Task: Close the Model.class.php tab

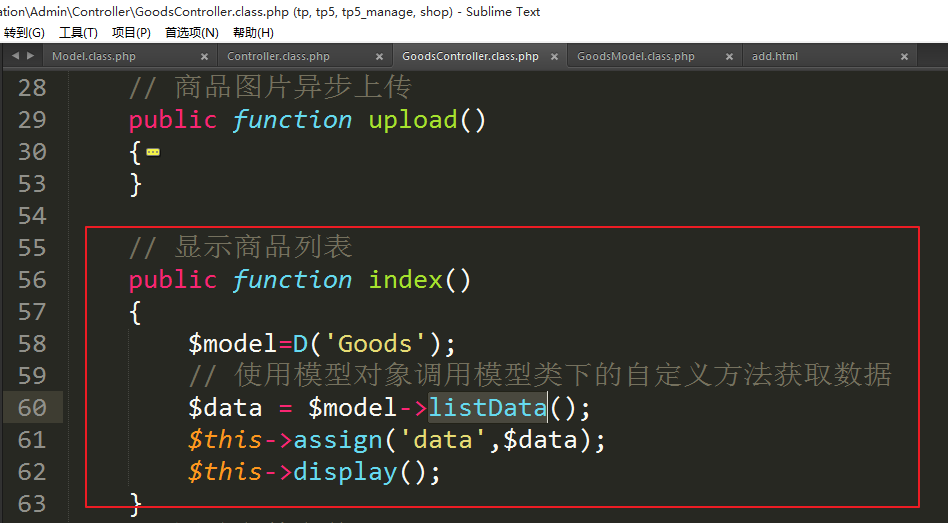Action: (205, 57)
